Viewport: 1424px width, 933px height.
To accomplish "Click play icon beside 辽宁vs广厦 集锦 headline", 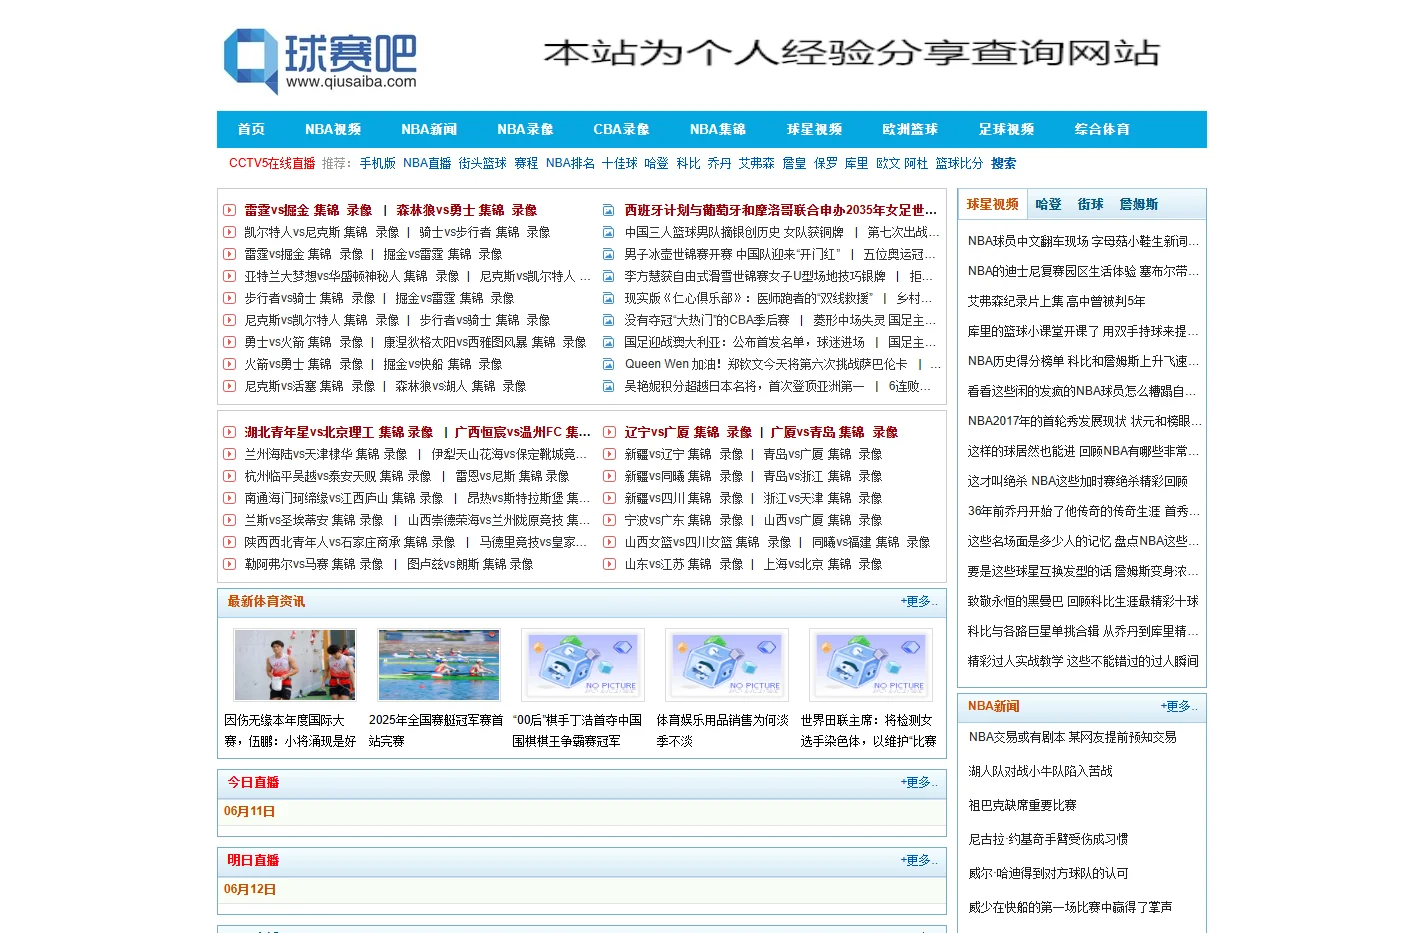I will (608, 432).
